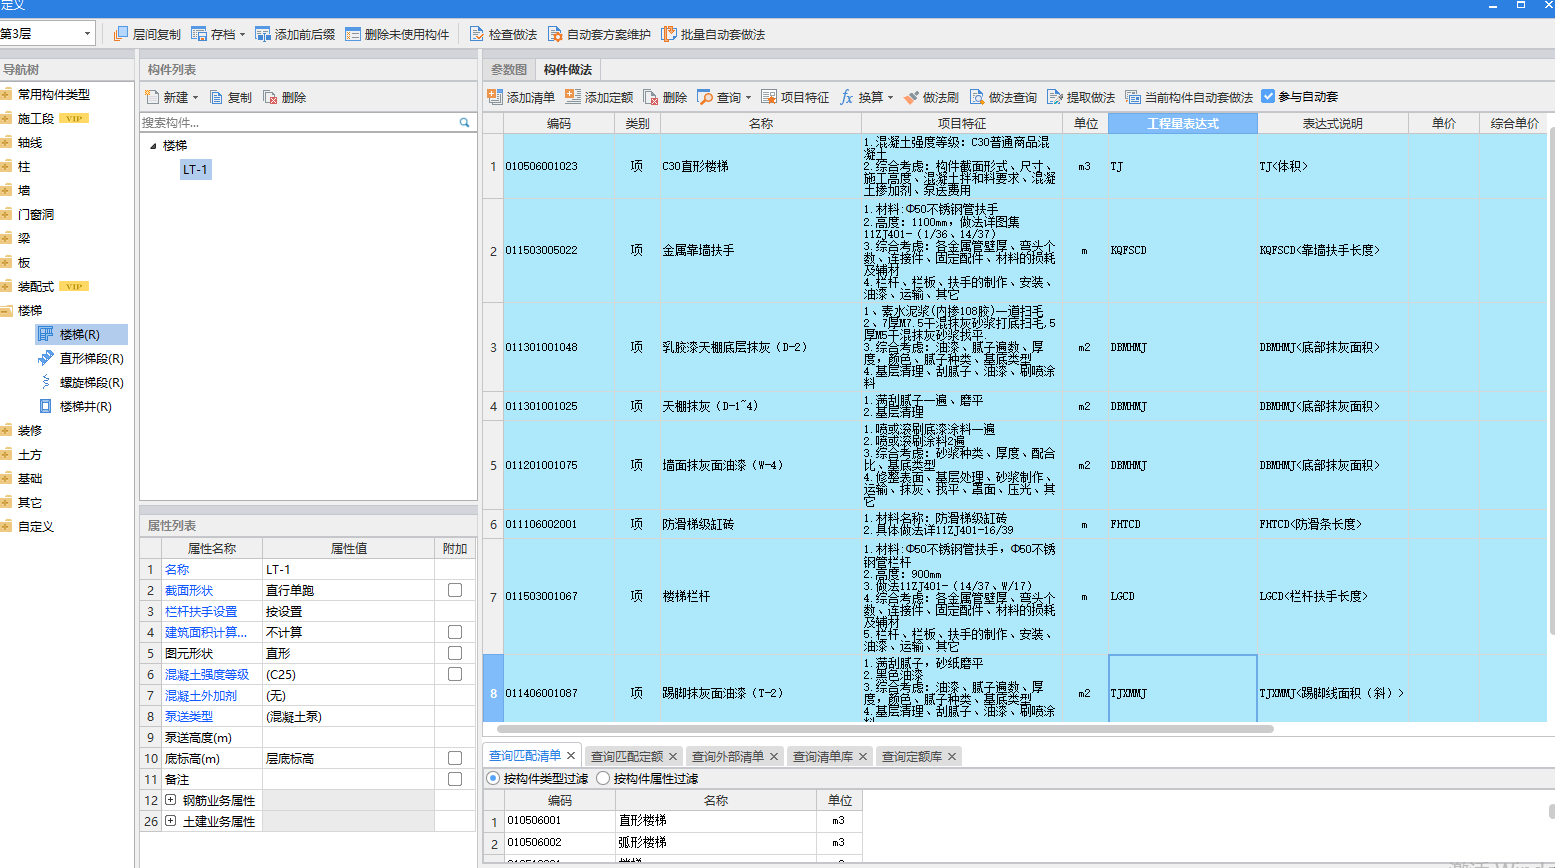
Task: Select 直形梯段(R) item
Action: (81, 358)
